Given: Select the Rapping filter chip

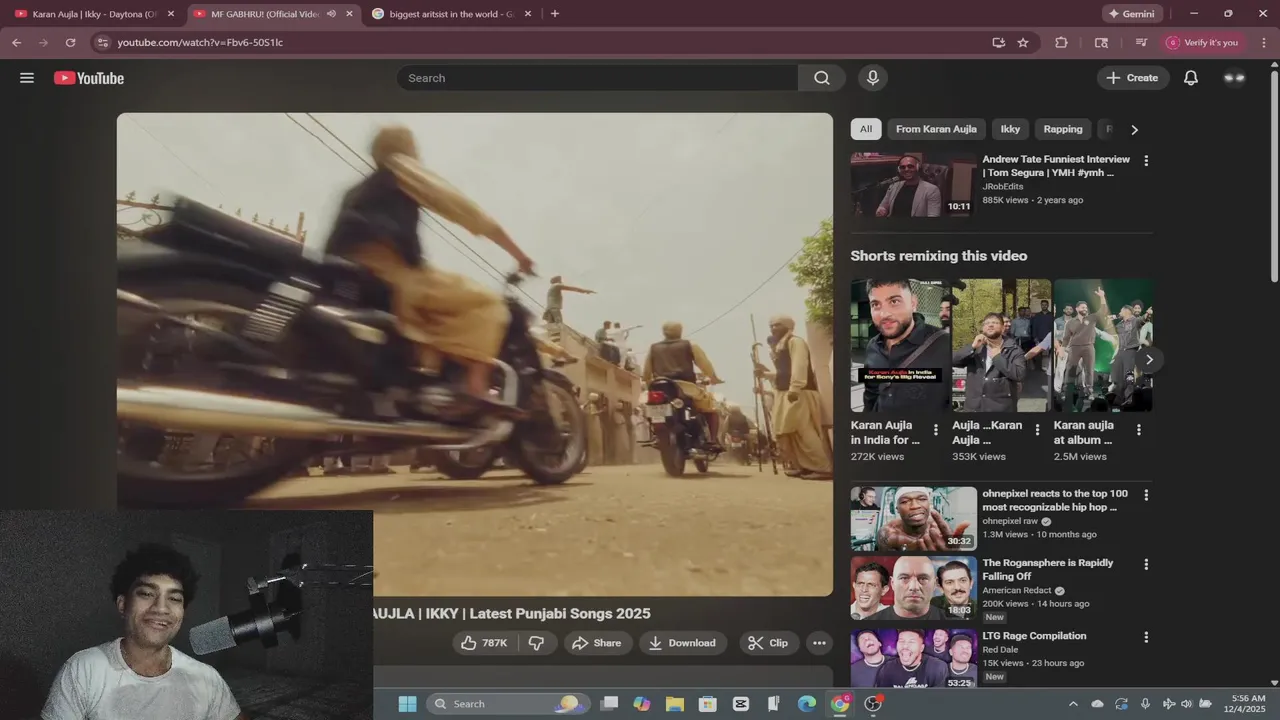Looking at the screenshot, I should click(x=1063, y=129).
